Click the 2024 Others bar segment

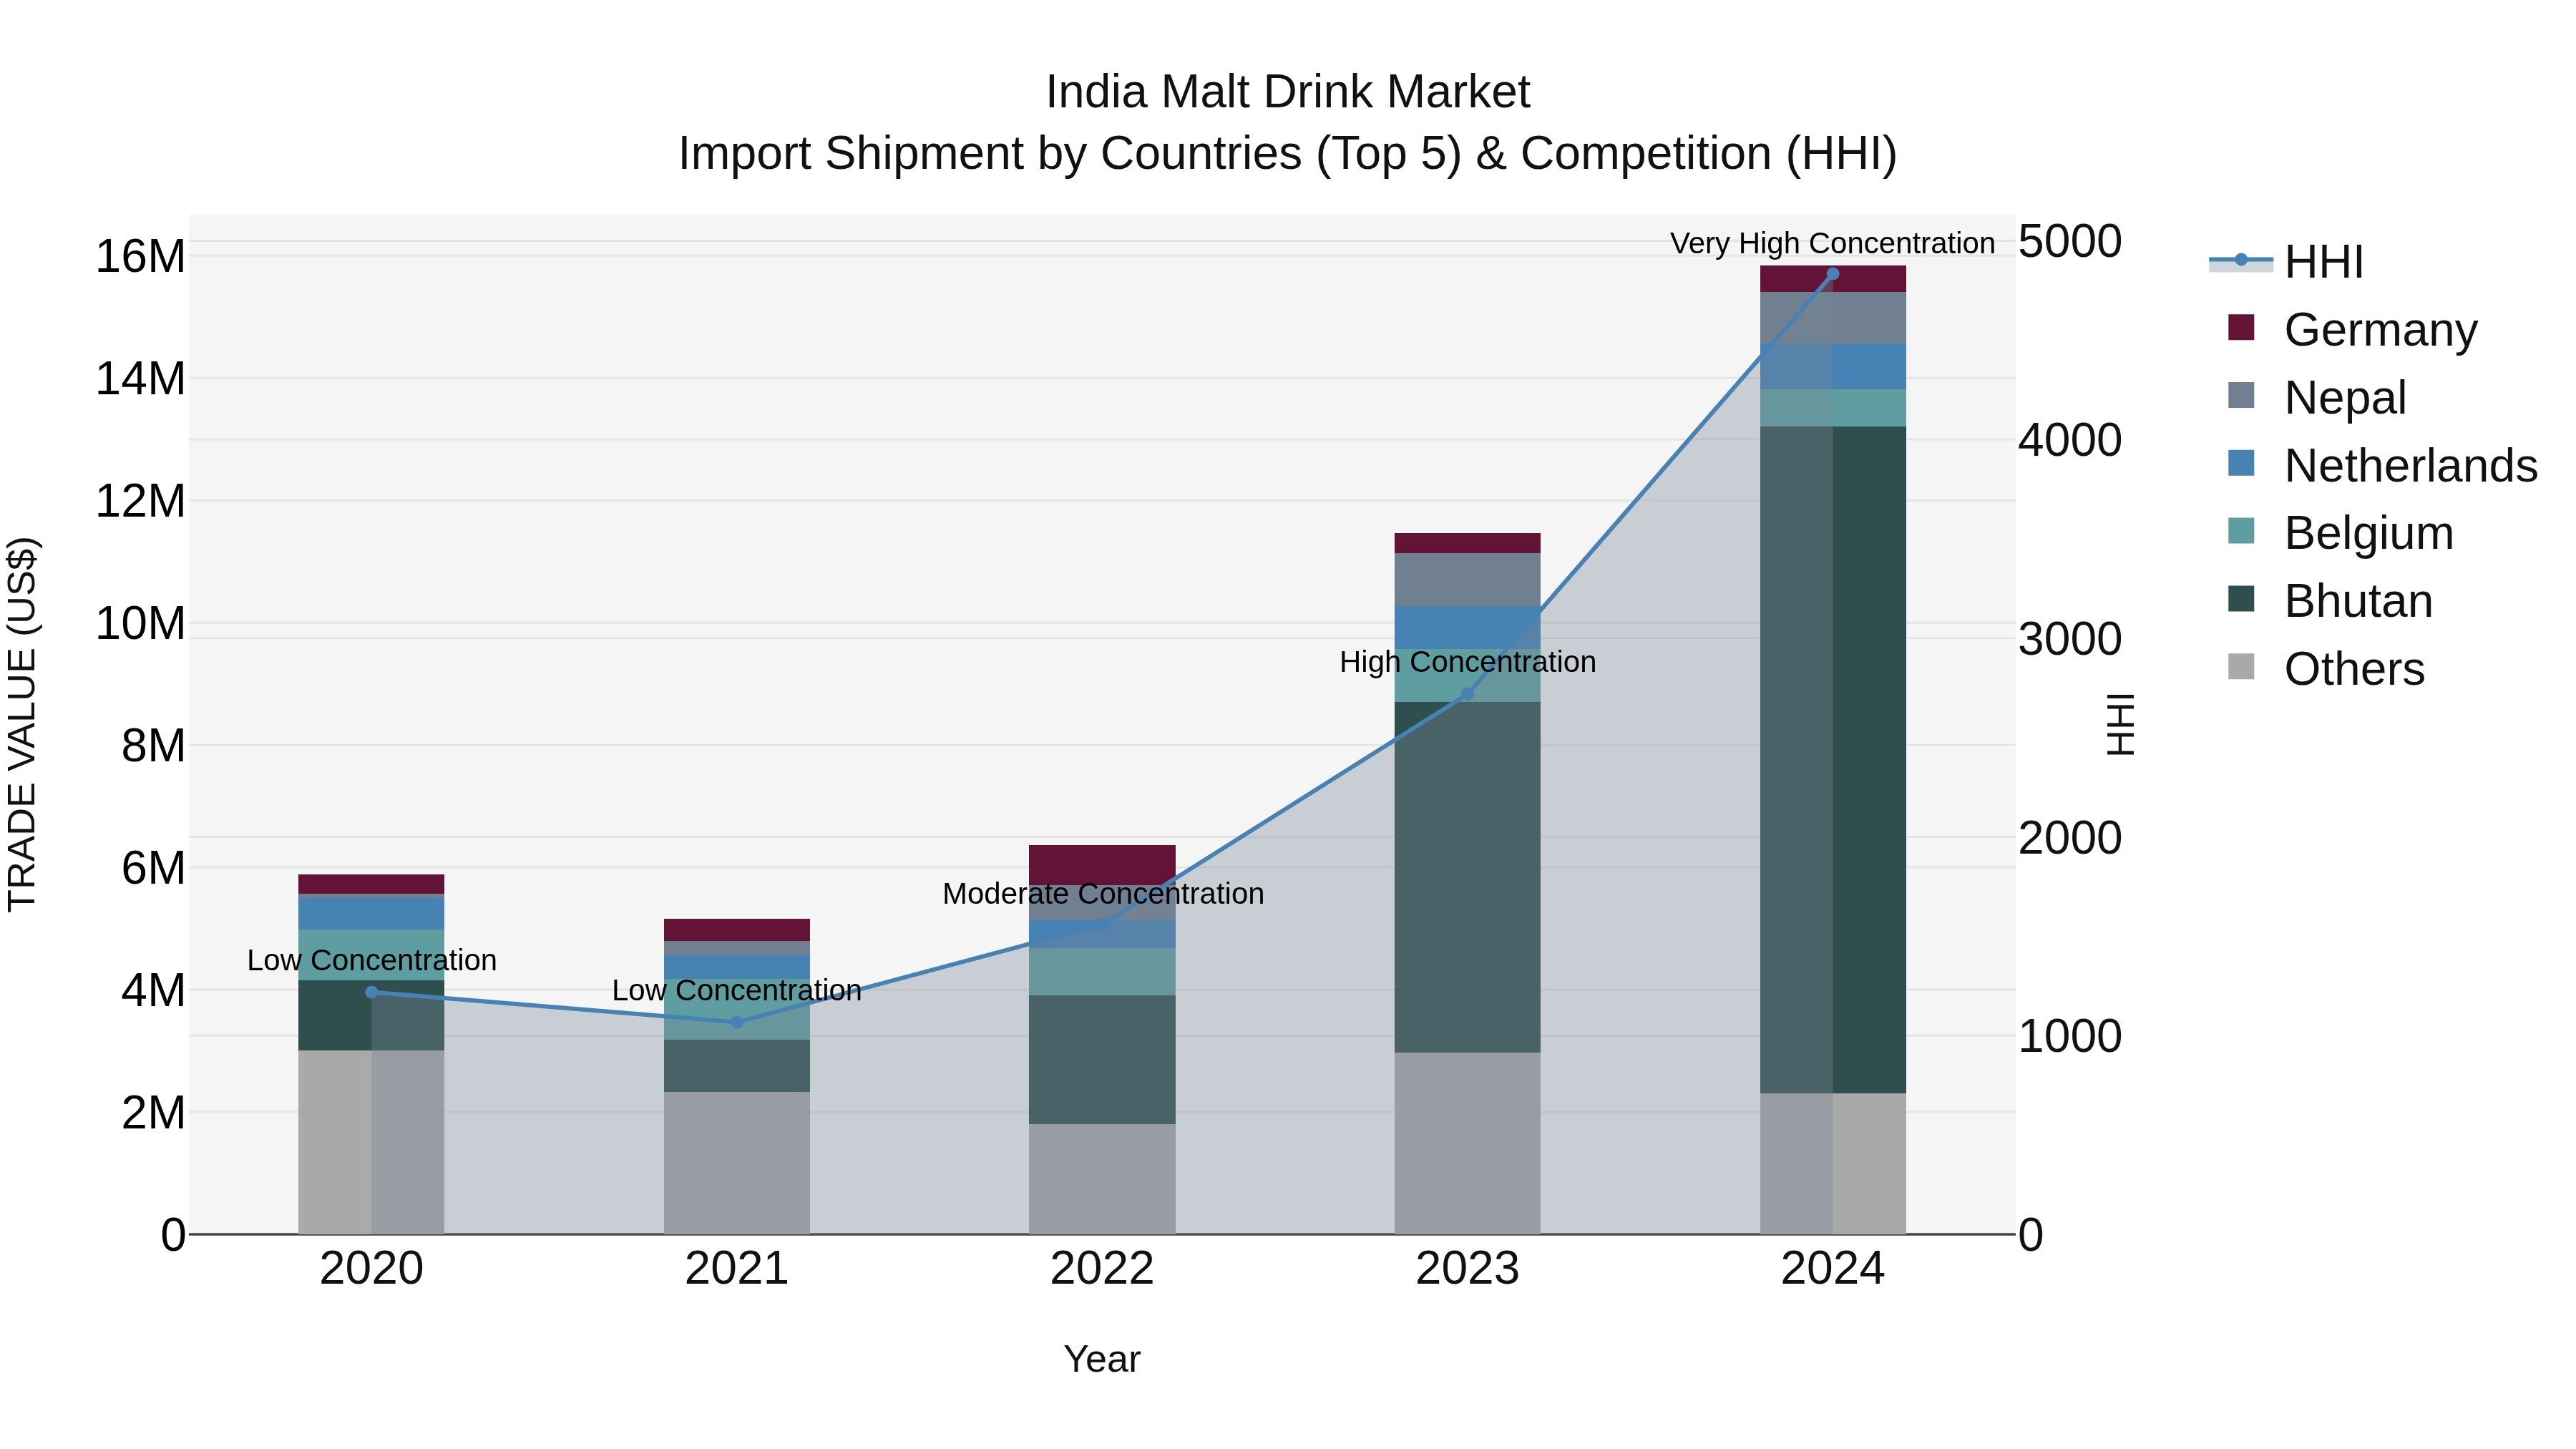tap(1832, 1164)
